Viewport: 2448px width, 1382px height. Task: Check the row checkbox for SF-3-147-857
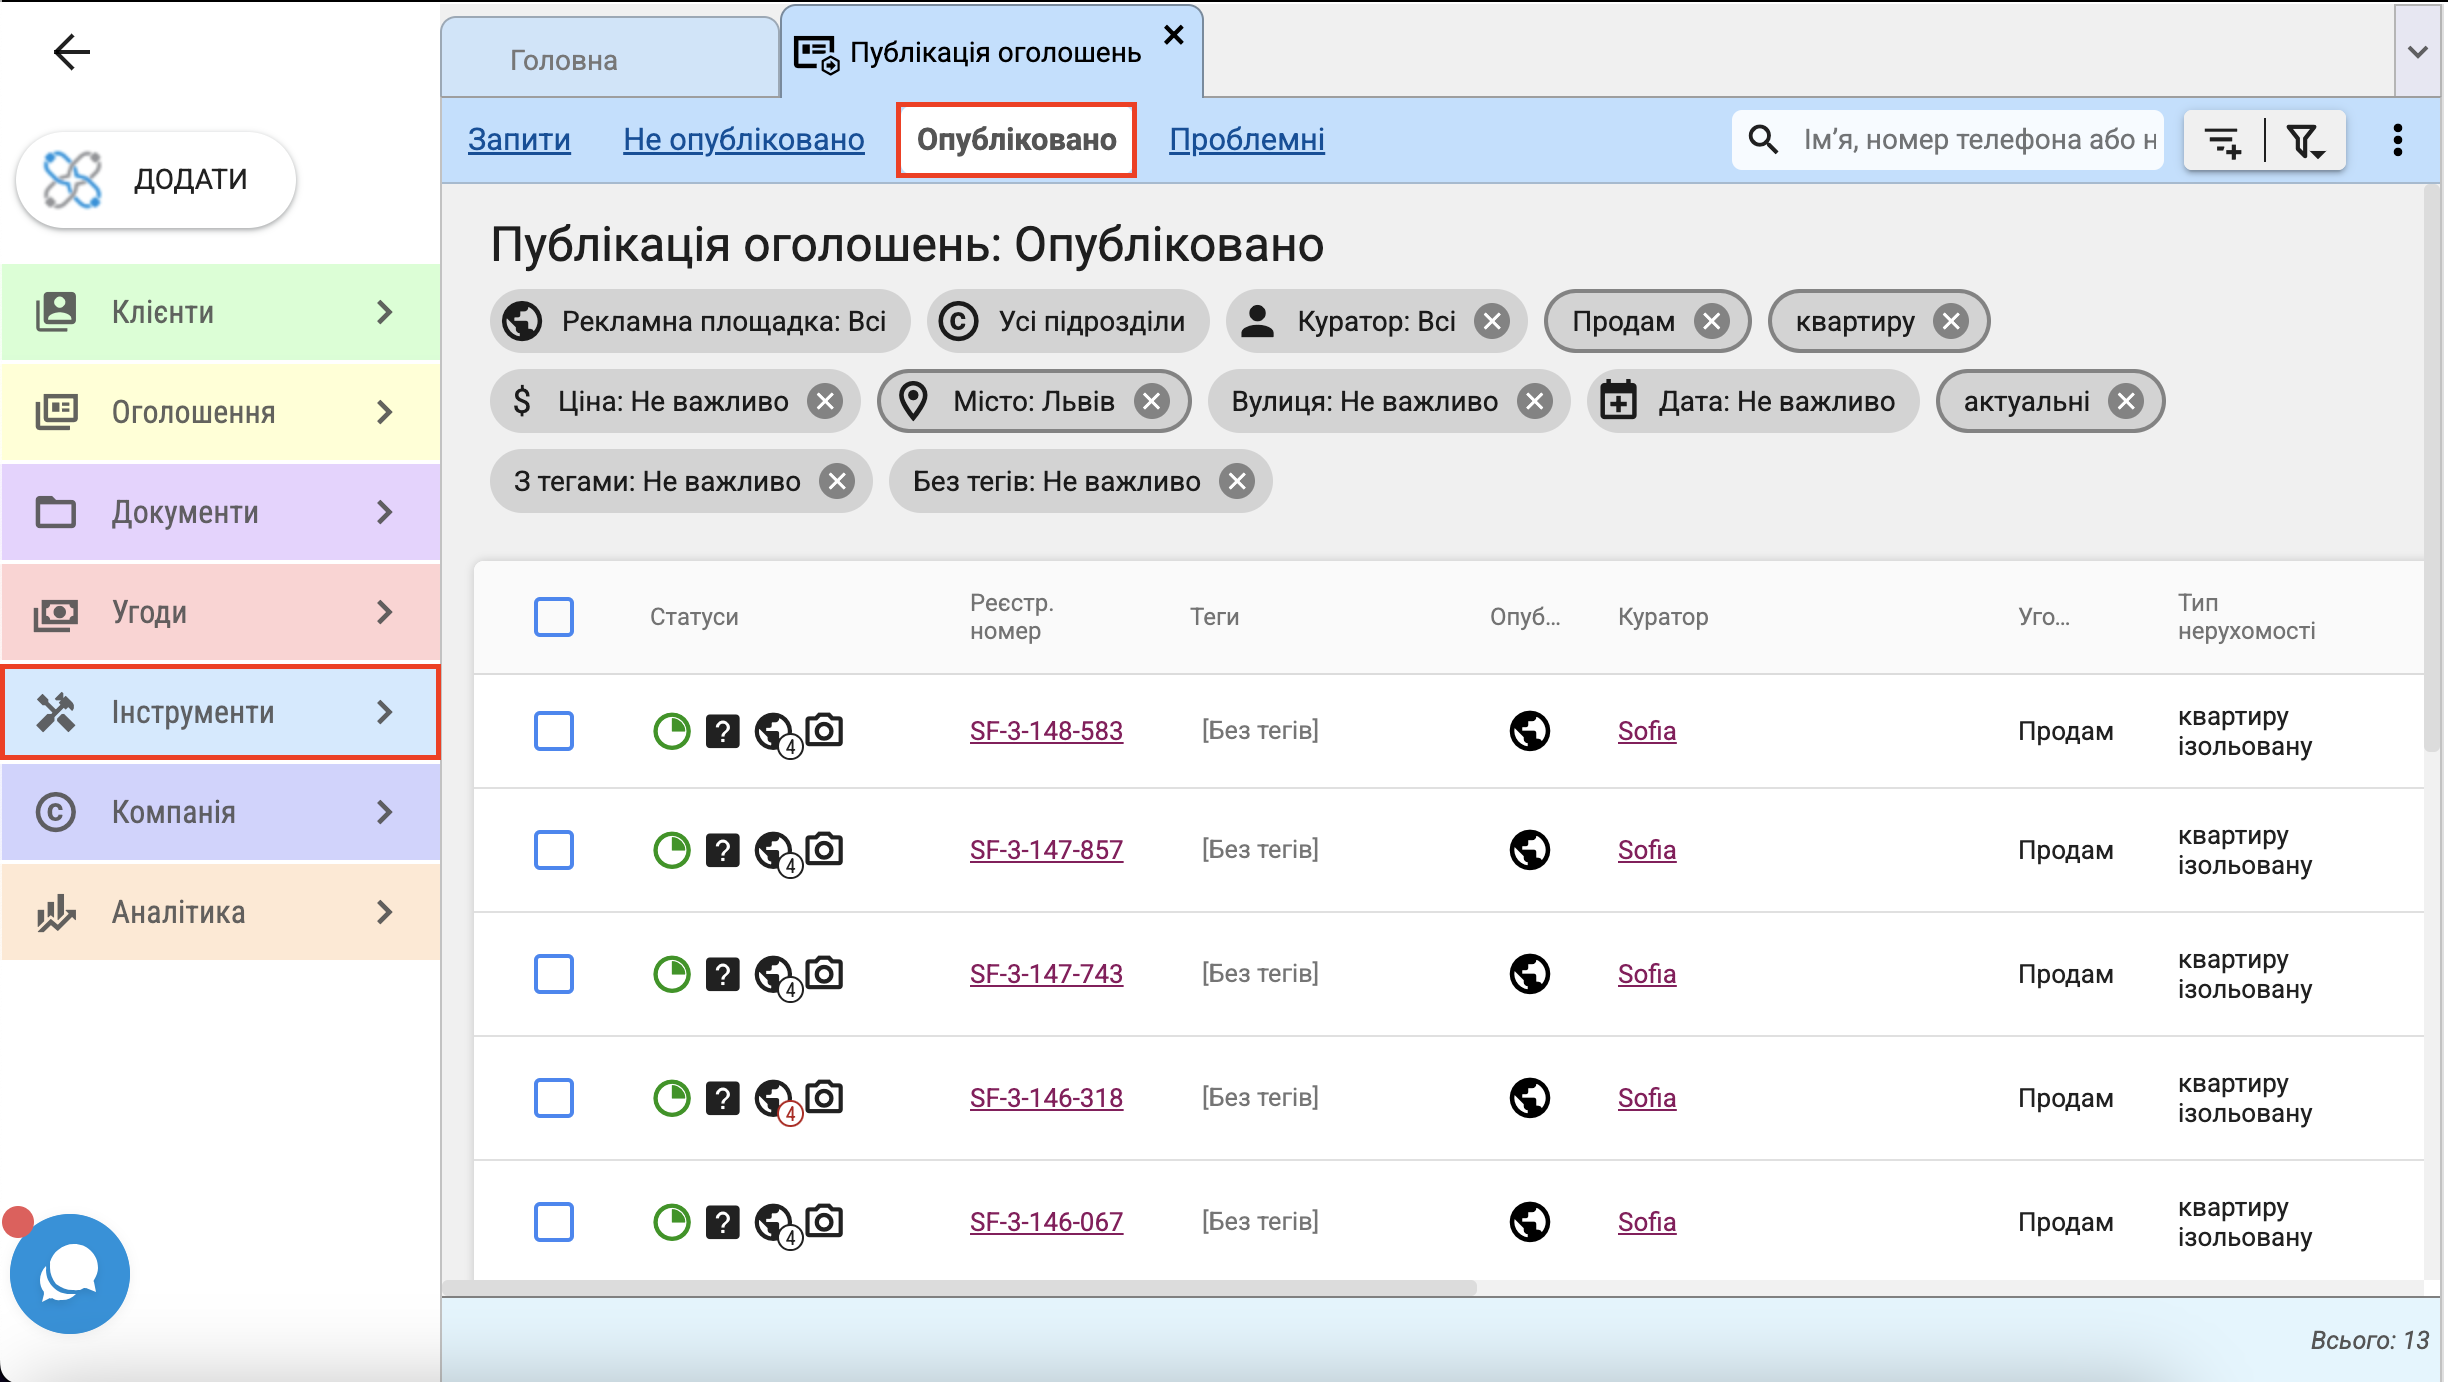553,850
